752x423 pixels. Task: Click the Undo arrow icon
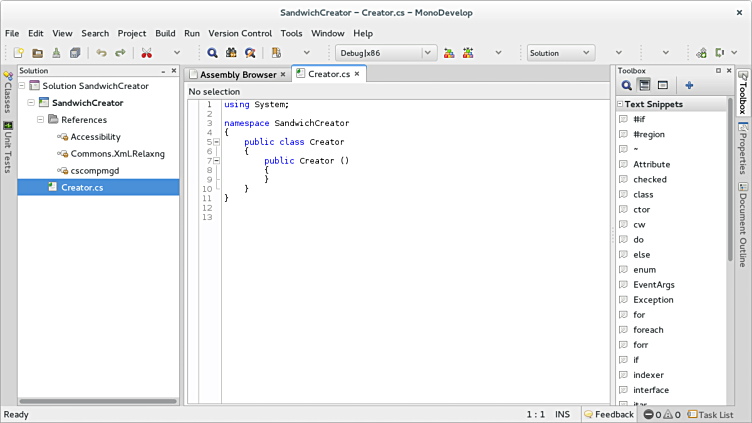pos(101,53)
